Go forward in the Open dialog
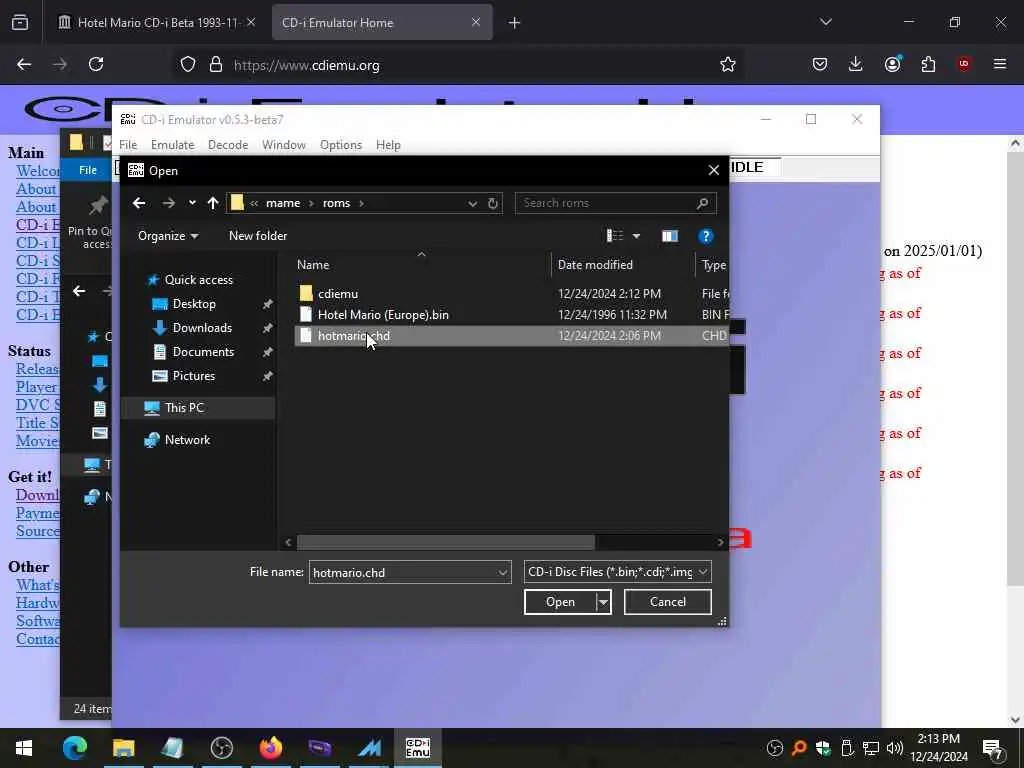1024x768 pixels. [x=168, y=203]
